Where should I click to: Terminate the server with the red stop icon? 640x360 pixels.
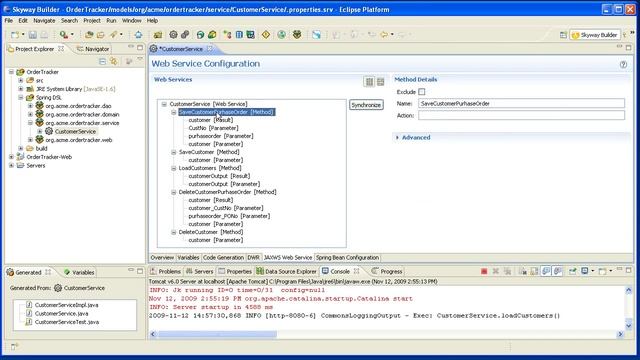point(484,271)
